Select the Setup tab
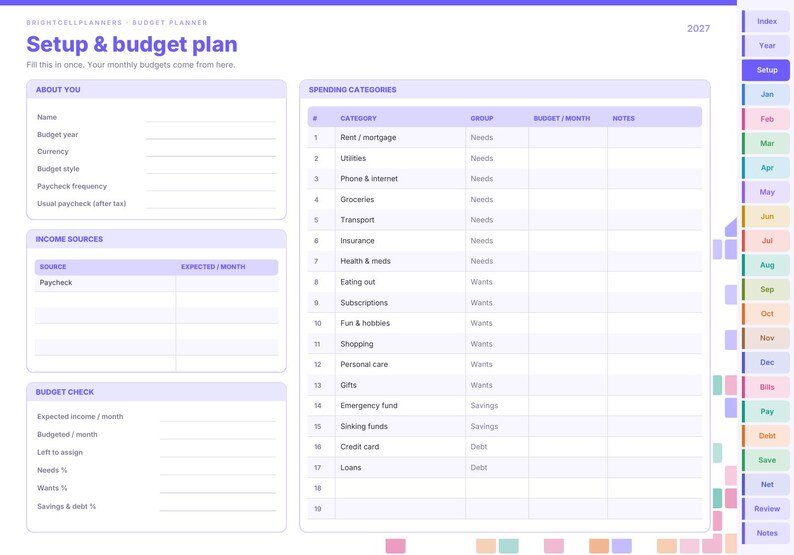This screenshot has height=555, width=794. [x=766, y=70]
